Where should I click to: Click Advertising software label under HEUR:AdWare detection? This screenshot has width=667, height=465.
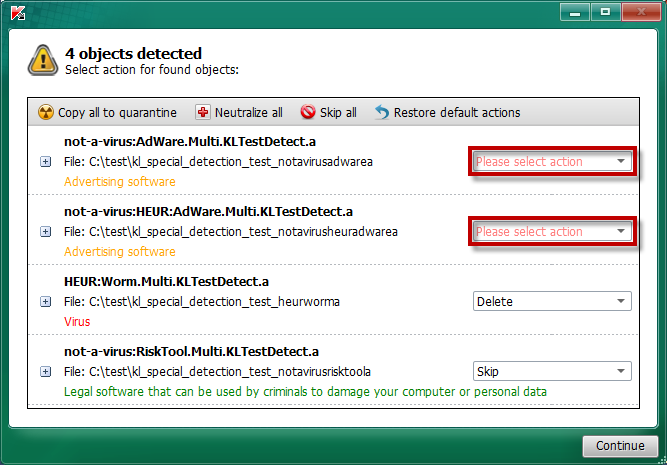click(120, 252)
